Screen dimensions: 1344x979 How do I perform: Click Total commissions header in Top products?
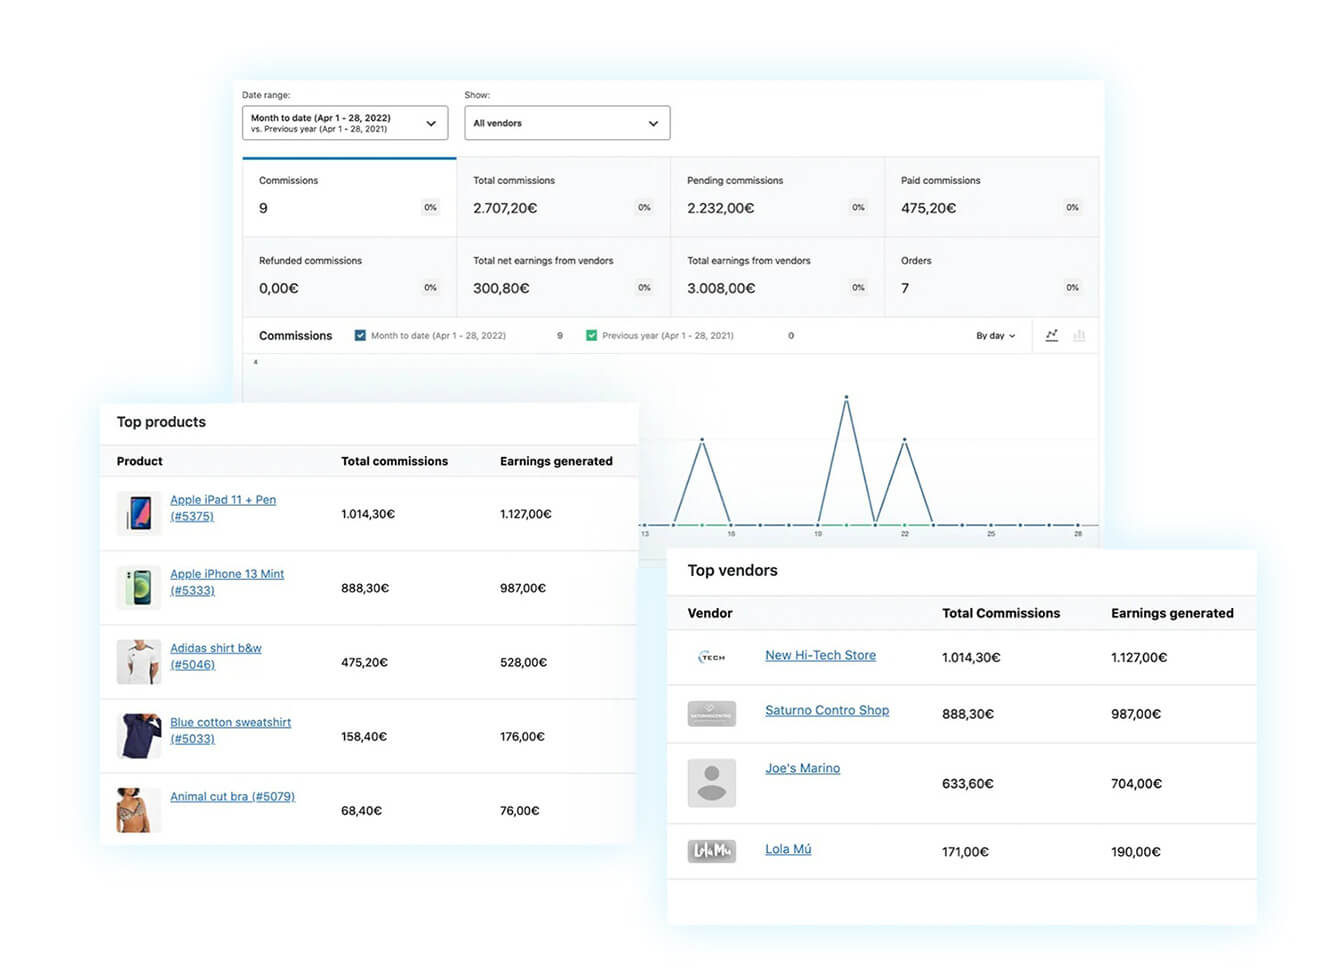394,461
